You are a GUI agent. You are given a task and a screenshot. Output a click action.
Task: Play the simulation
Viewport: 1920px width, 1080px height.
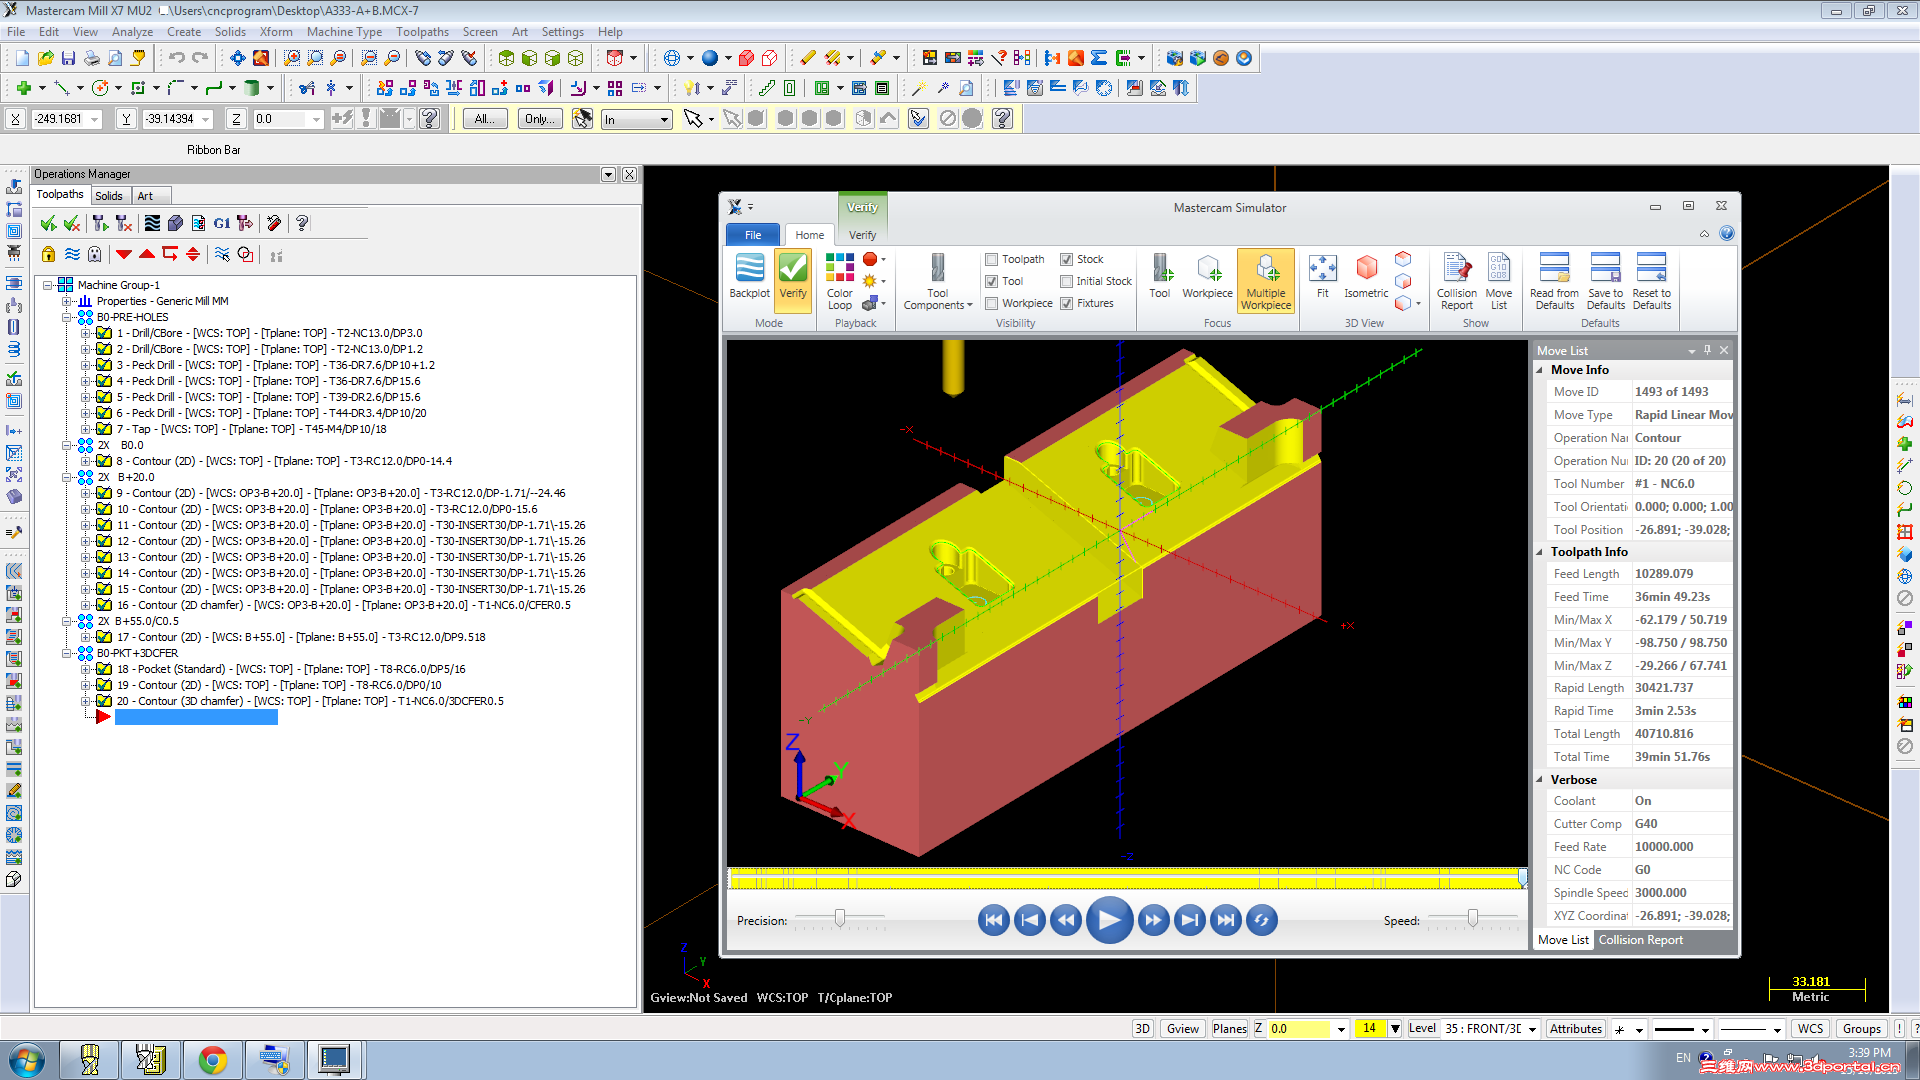pos(1109,920)
